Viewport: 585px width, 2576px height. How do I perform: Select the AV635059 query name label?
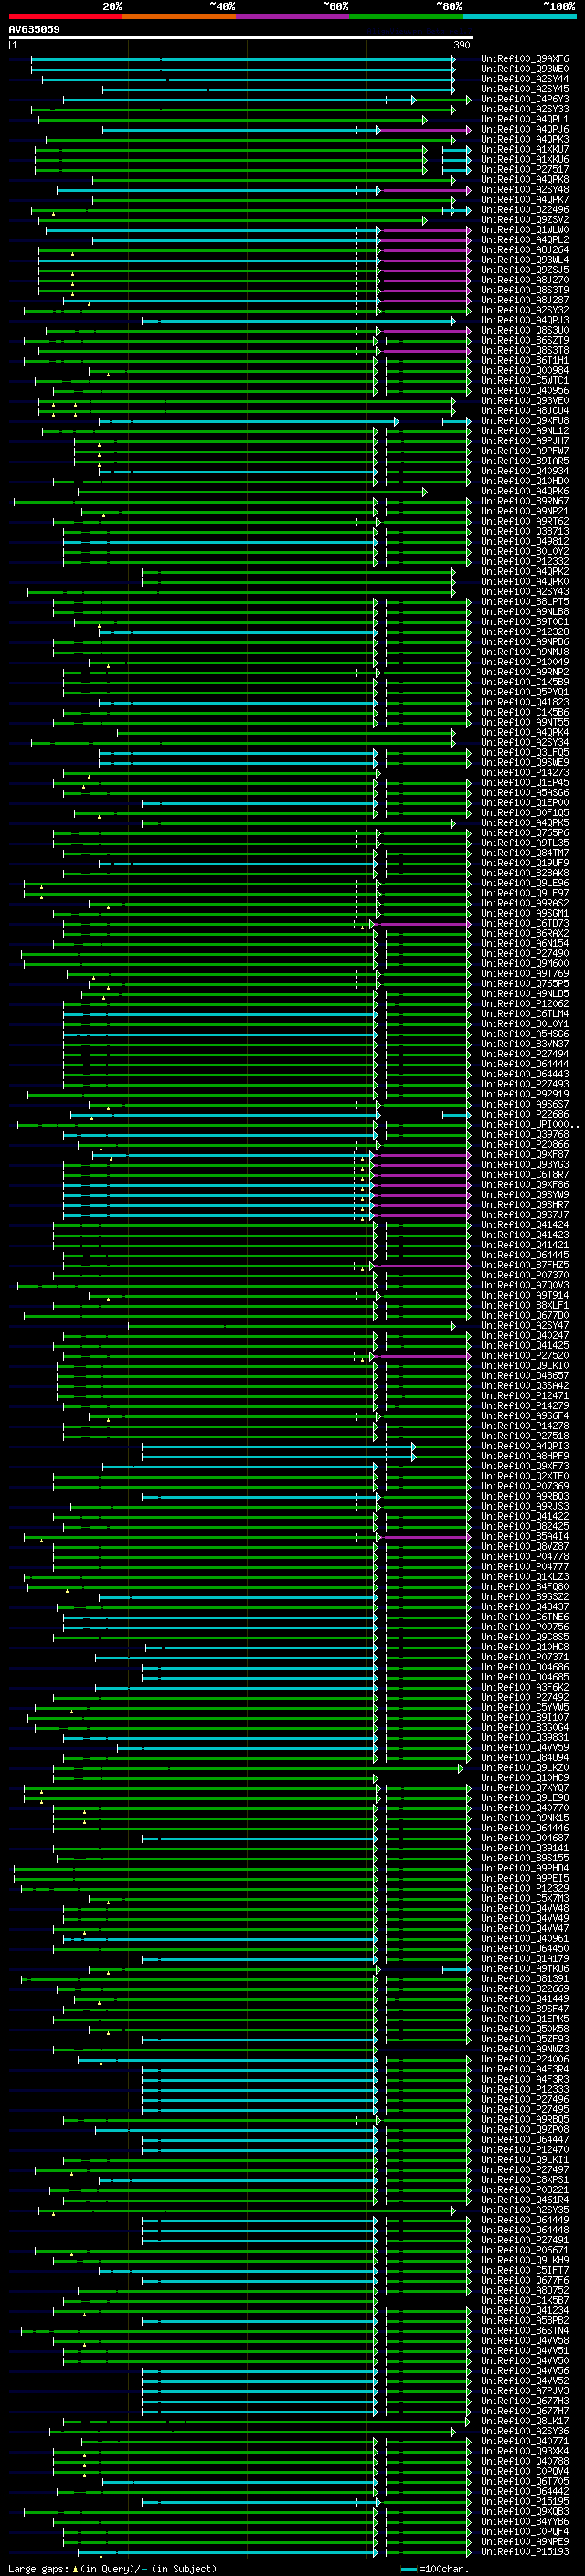tap(34, 29)
